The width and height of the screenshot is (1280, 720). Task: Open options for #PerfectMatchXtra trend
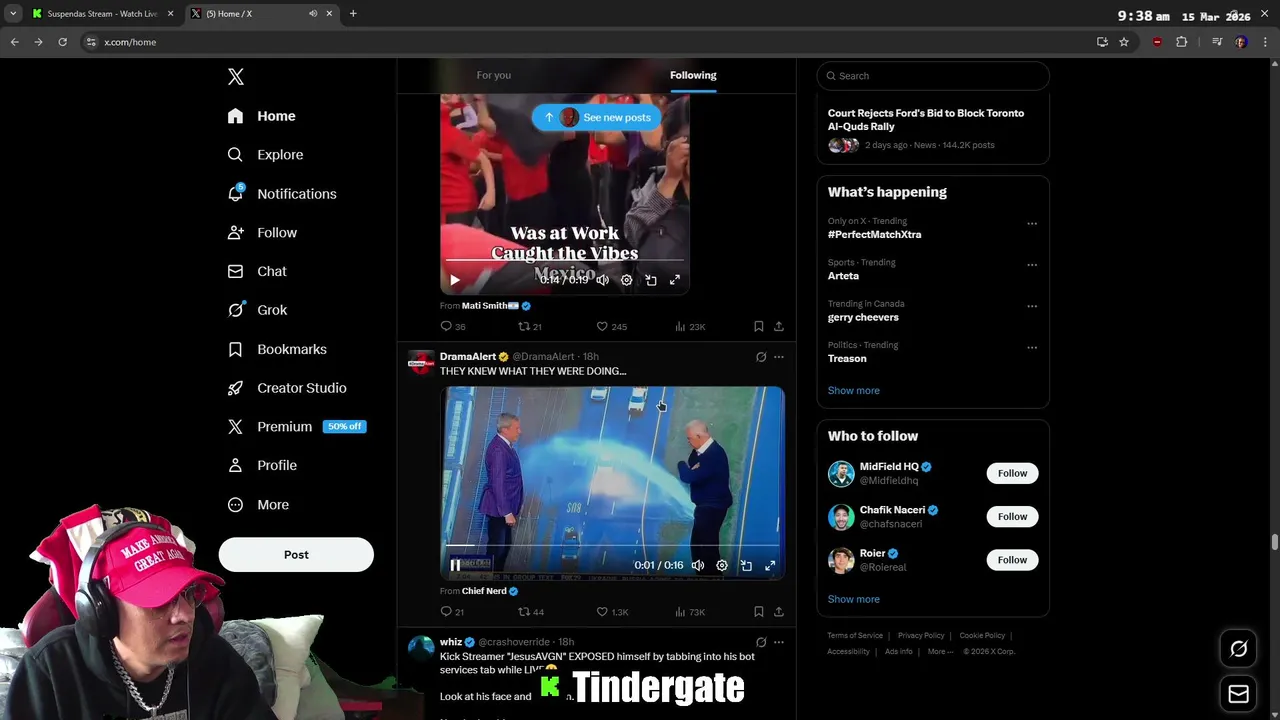pyautogui.click(x=1032, y=223)
